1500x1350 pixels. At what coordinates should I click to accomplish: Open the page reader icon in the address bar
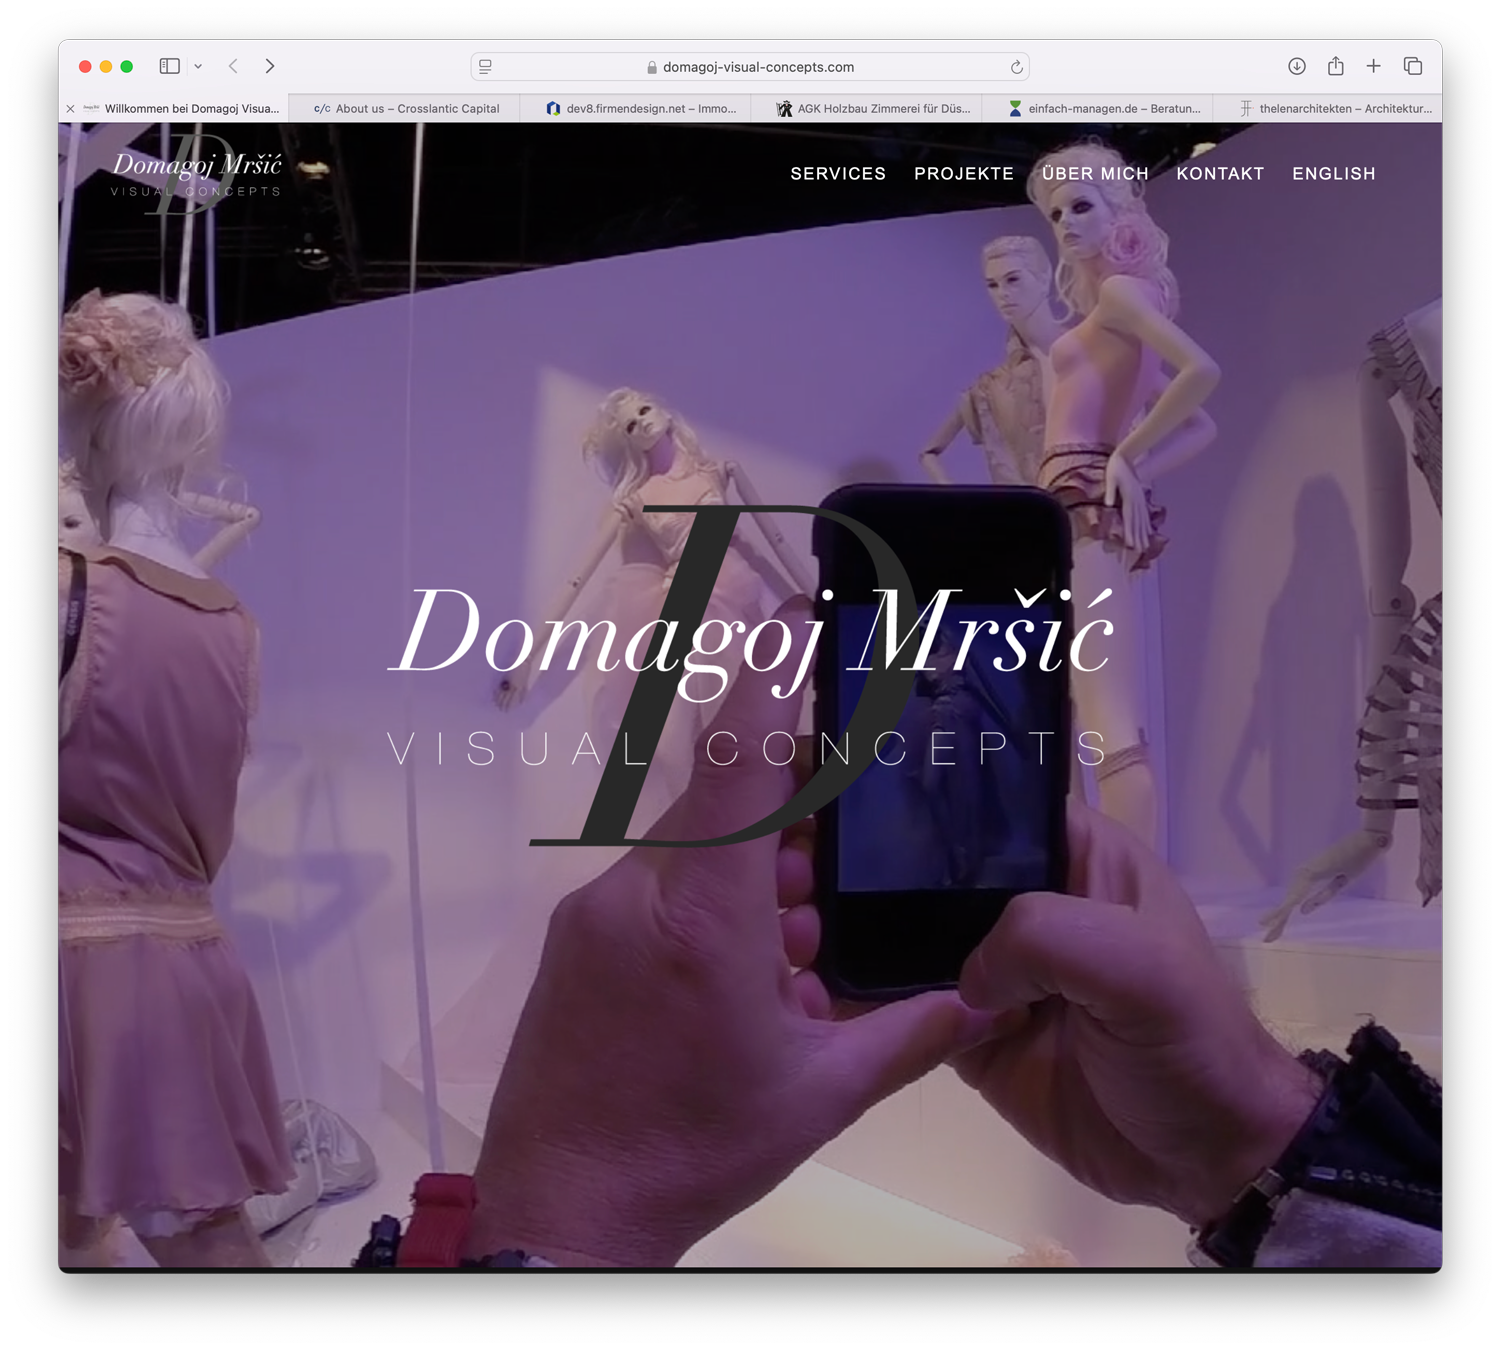pyautogui.click(x=486, y=67)
